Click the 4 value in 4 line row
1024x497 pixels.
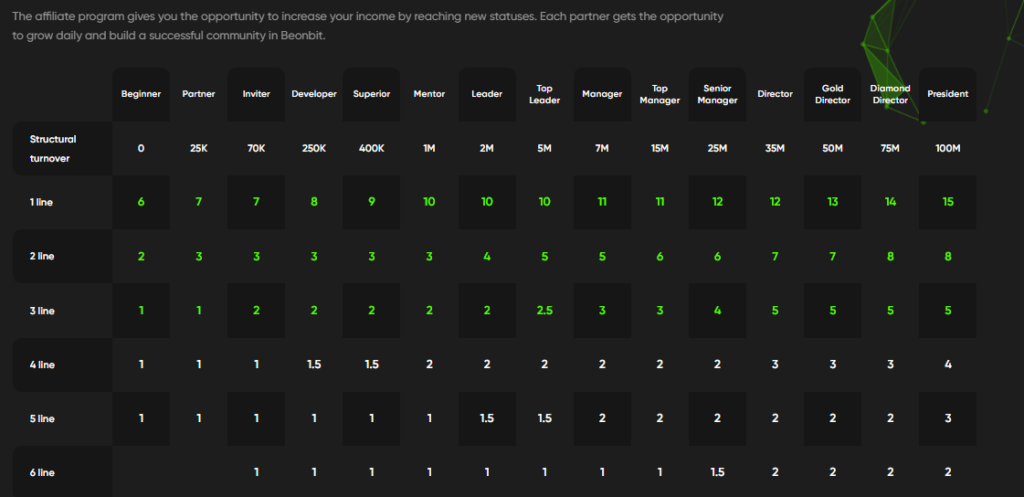947,364
